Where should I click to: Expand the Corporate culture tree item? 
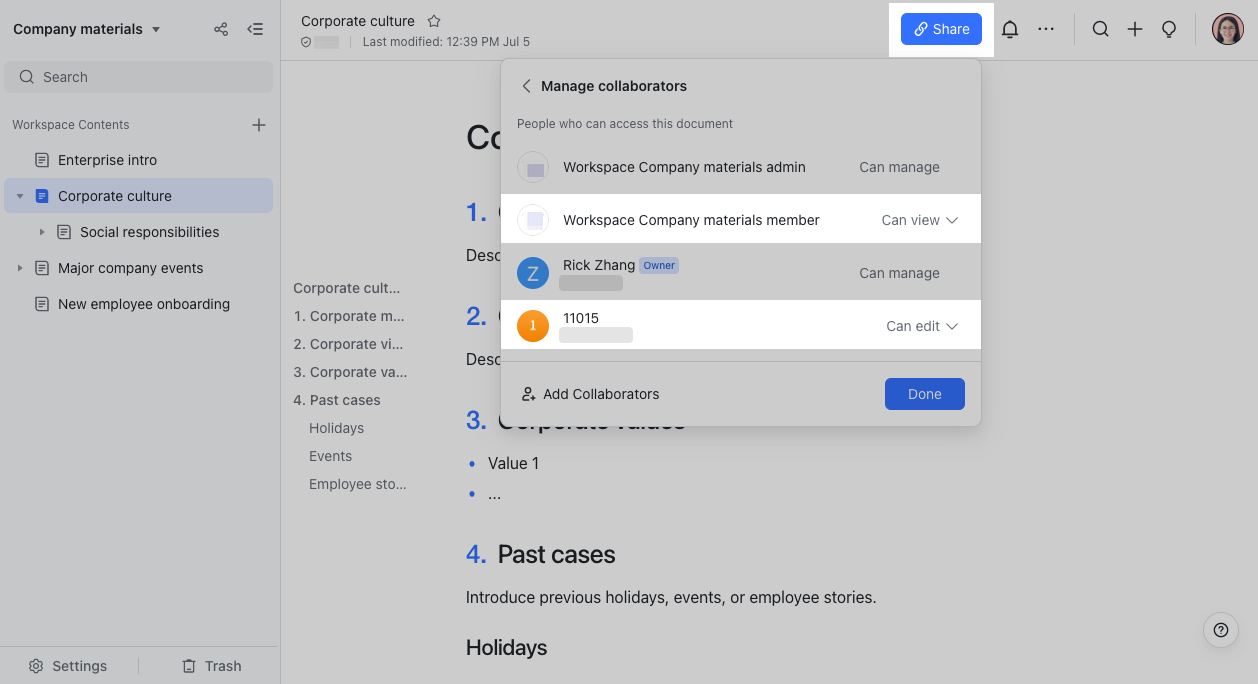point(20,195)
